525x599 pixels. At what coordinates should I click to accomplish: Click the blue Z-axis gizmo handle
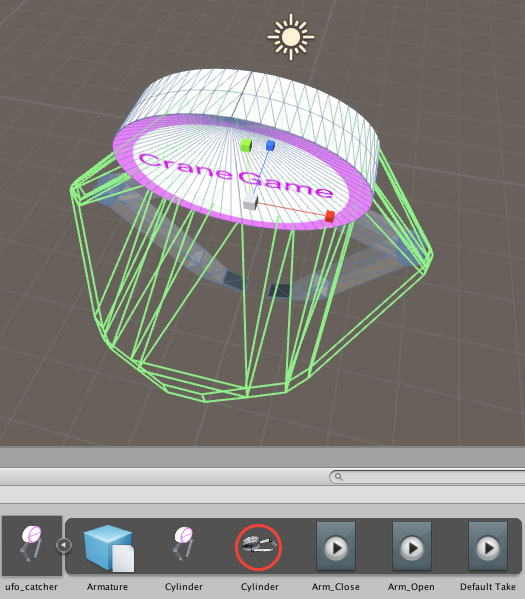coord(270,145)
